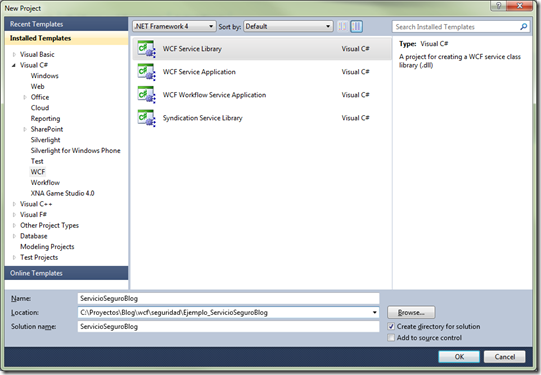The image size is (541, 375).
Task: Select Syndication Service Library template name
Action: tap(203, 118)
